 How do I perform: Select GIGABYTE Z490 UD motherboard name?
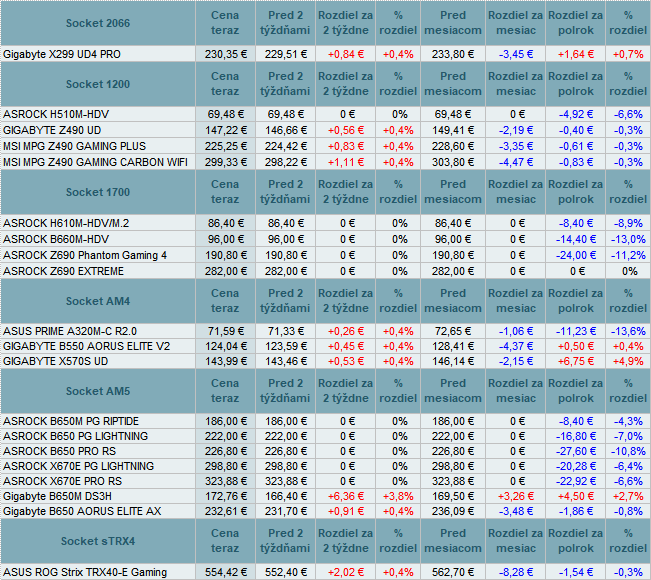click(x=52, y=130)
